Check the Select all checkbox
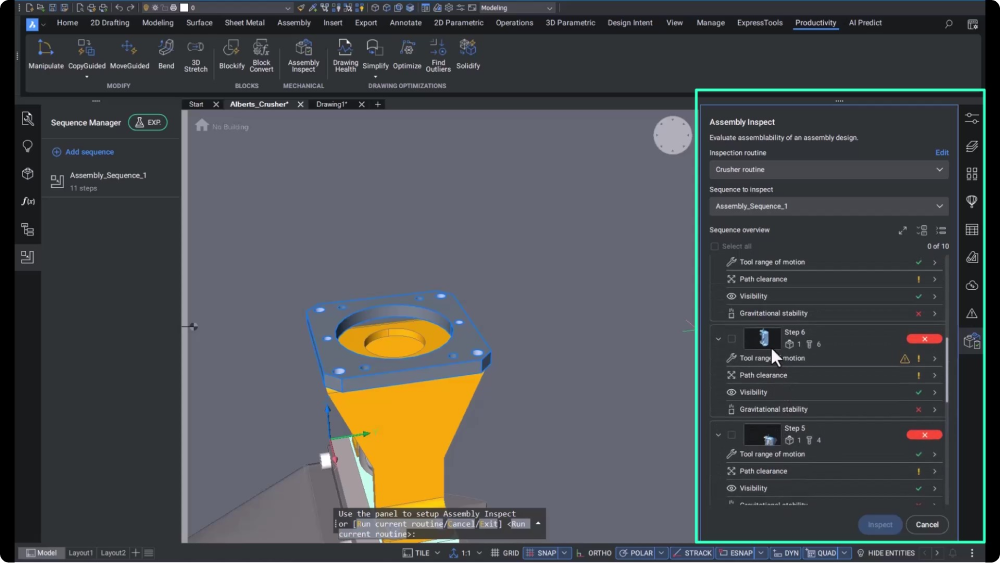1000x563 pixels. (714, 246)
